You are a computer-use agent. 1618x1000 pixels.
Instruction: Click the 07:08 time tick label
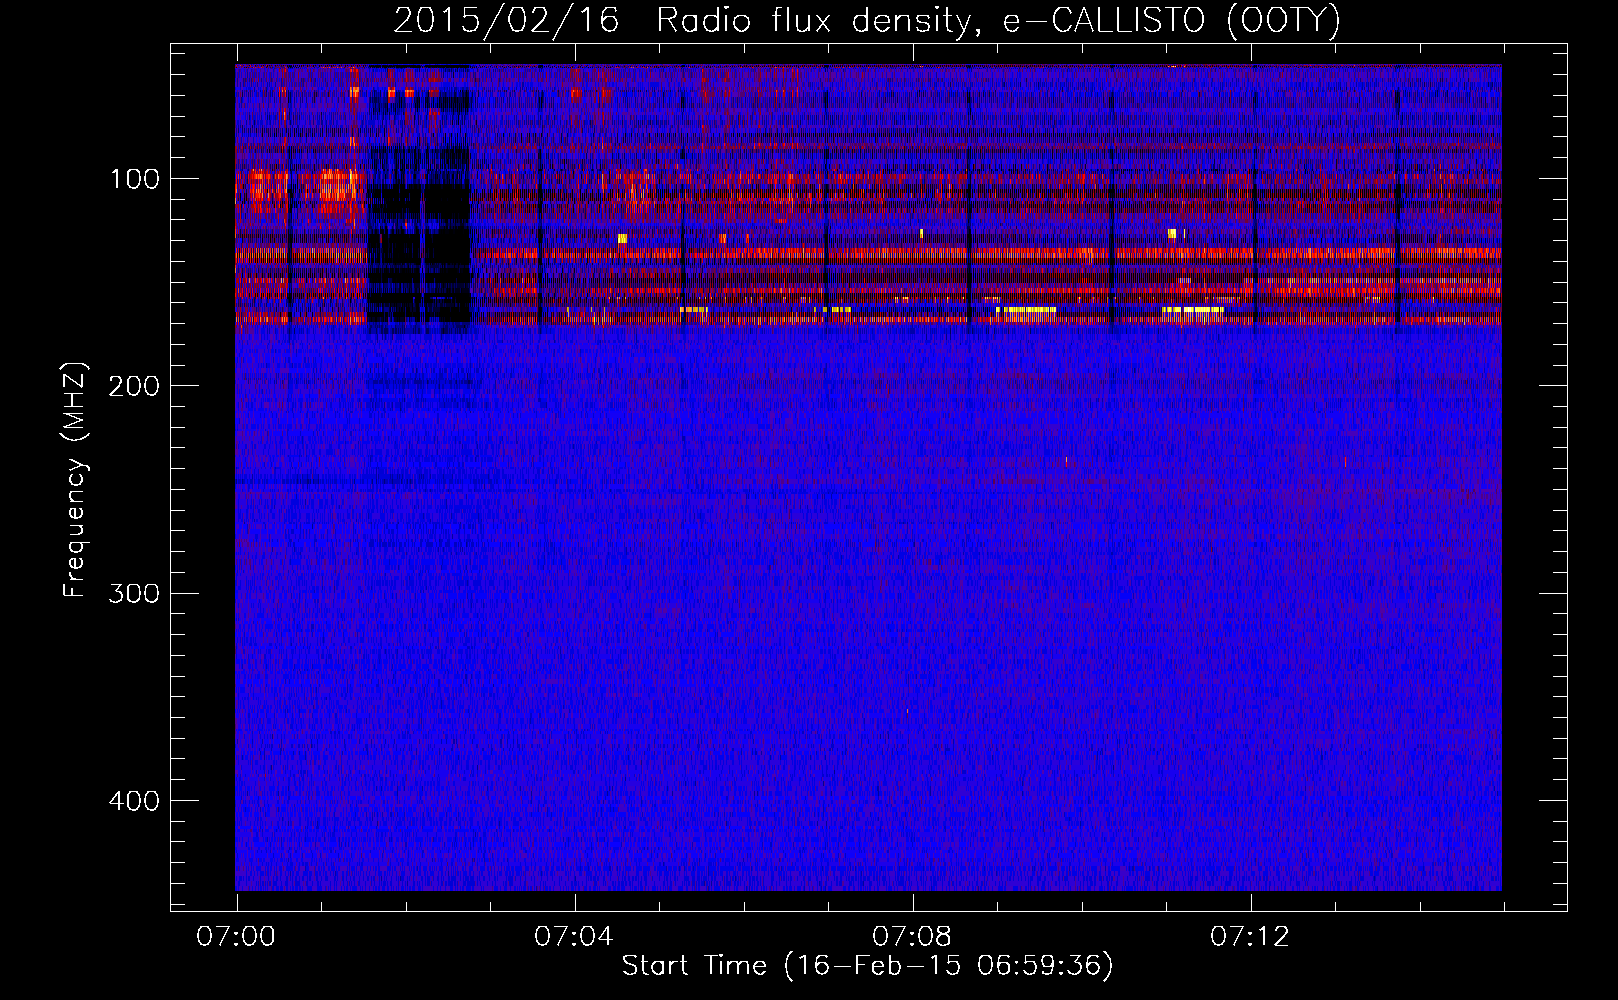pos(912,936)
